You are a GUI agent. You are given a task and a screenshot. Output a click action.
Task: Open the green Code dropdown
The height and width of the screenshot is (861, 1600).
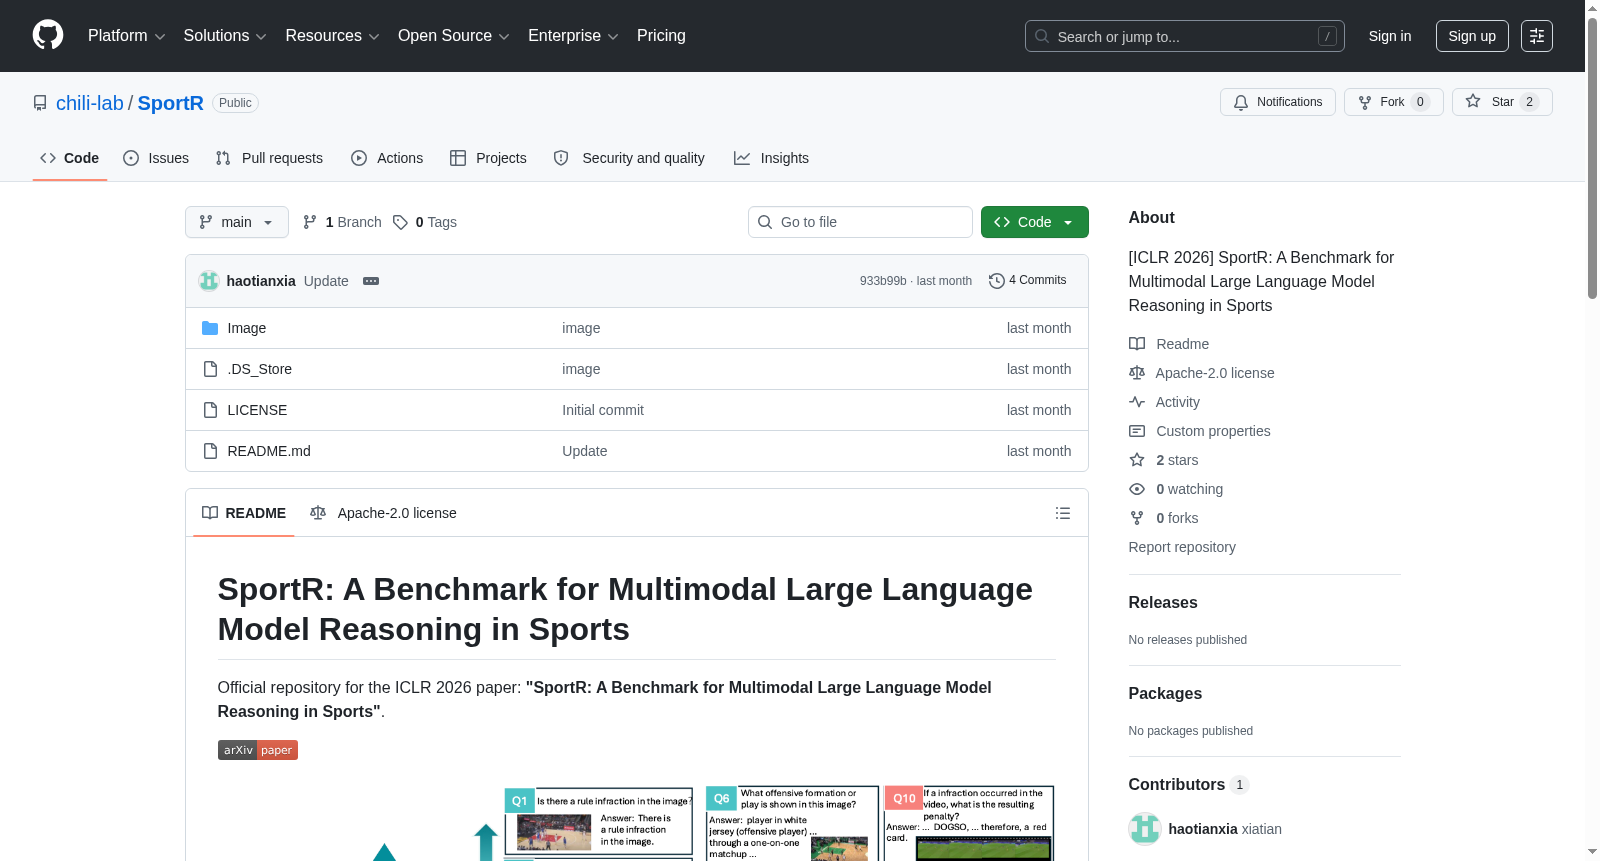[x=1035, y=222]
